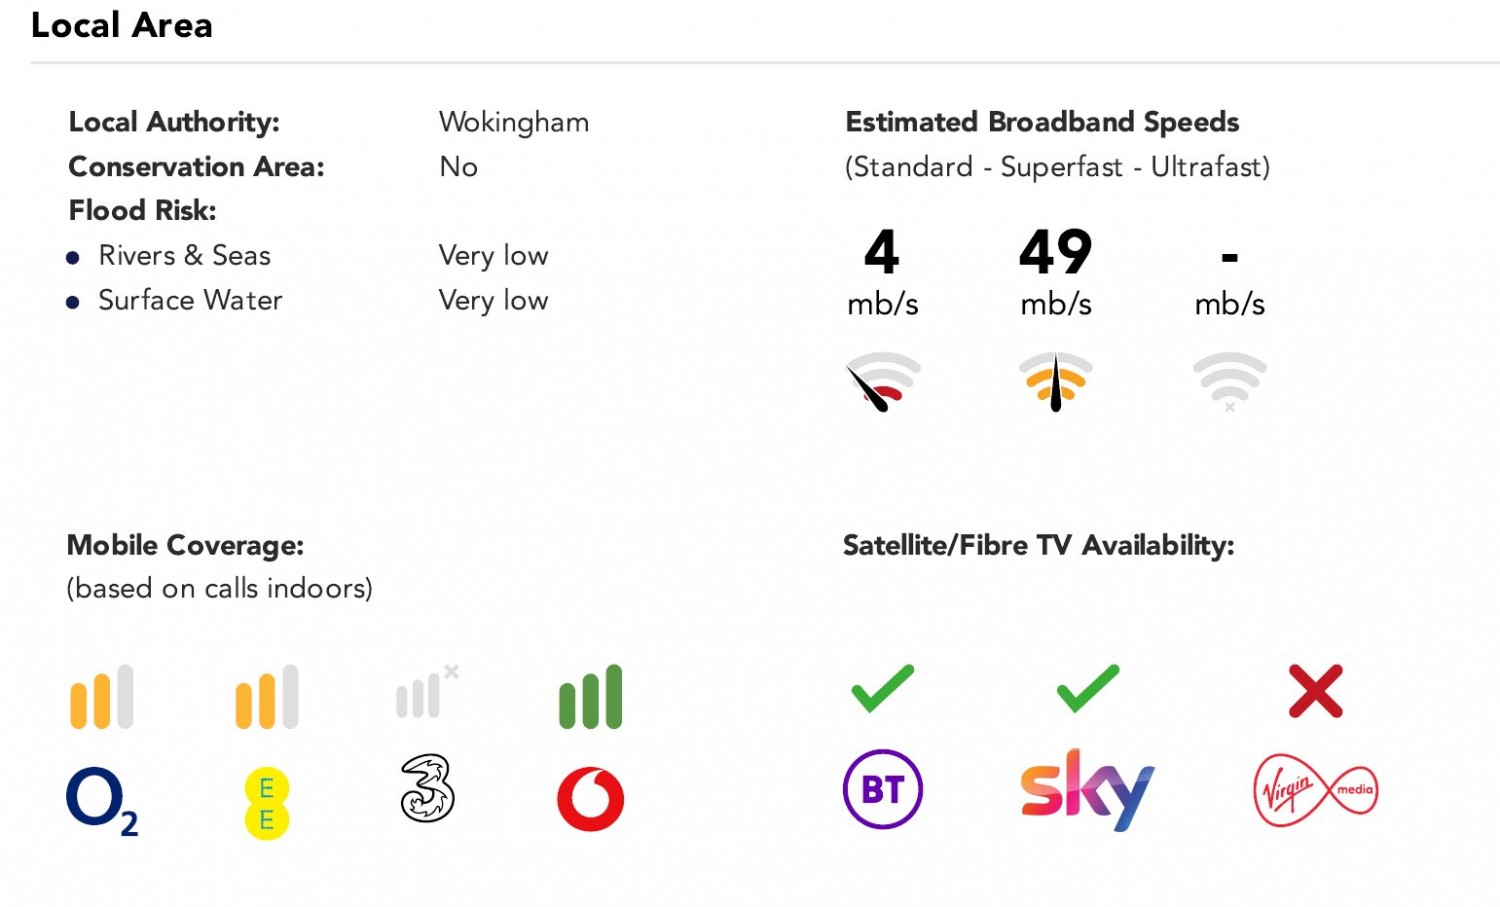Viewport: 1500px width, 907px height.
Task: Click the Three network logo
Action: pos(427,789)
